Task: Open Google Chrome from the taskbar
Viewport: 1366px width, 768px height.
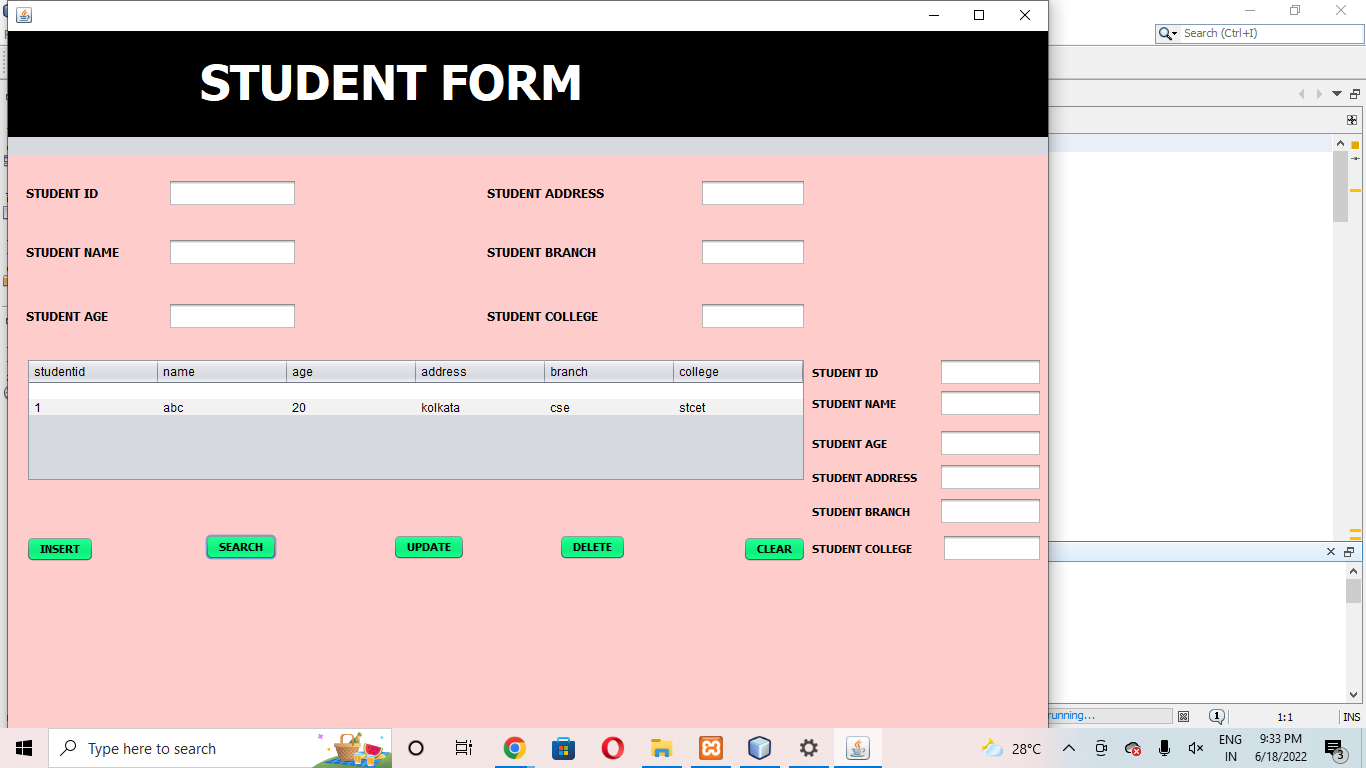Action: coord(514,748)
